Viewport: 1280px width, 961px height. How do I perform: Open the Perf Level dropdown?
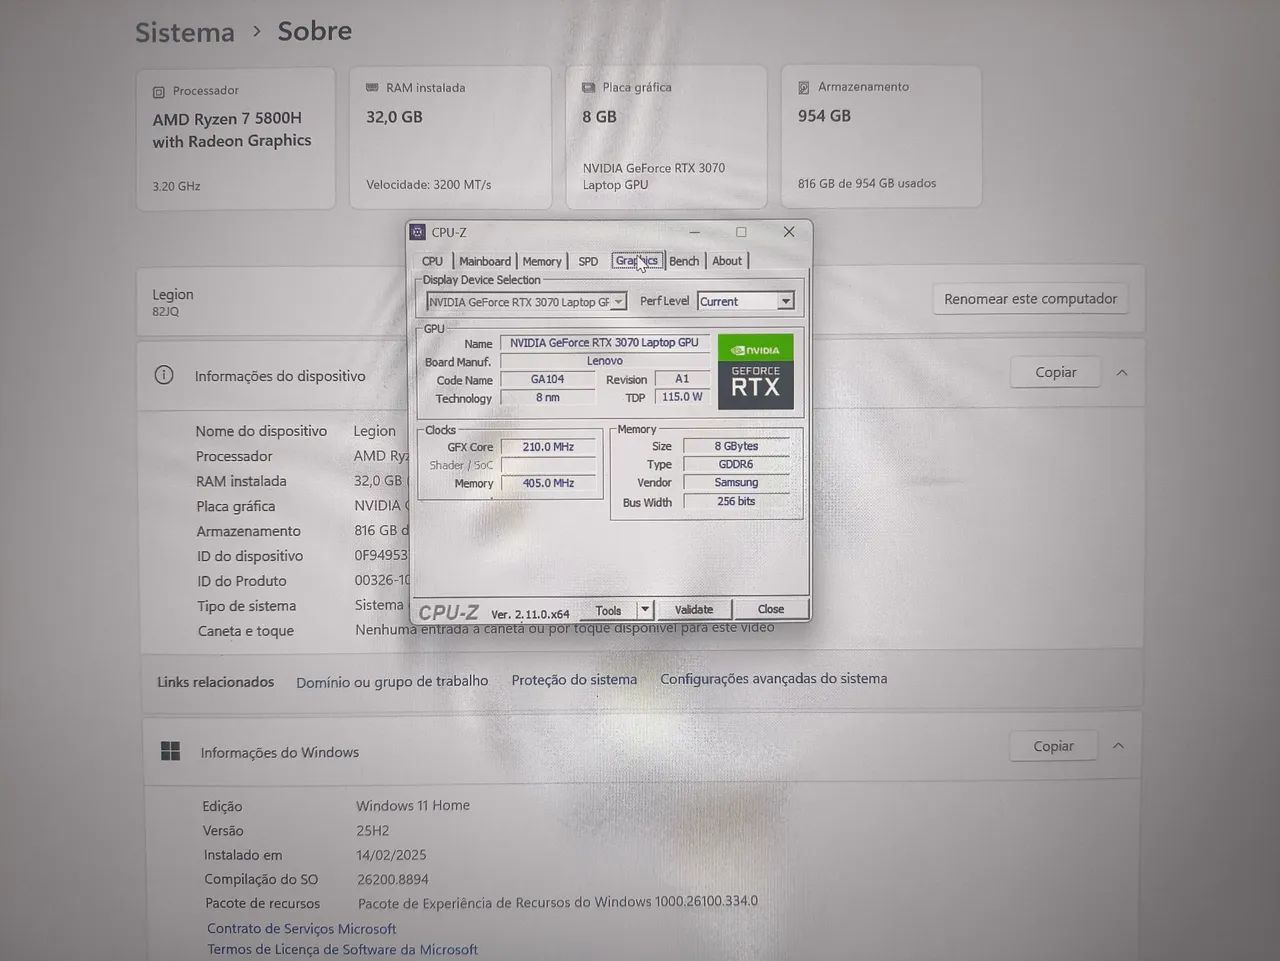tap(746, 301)
